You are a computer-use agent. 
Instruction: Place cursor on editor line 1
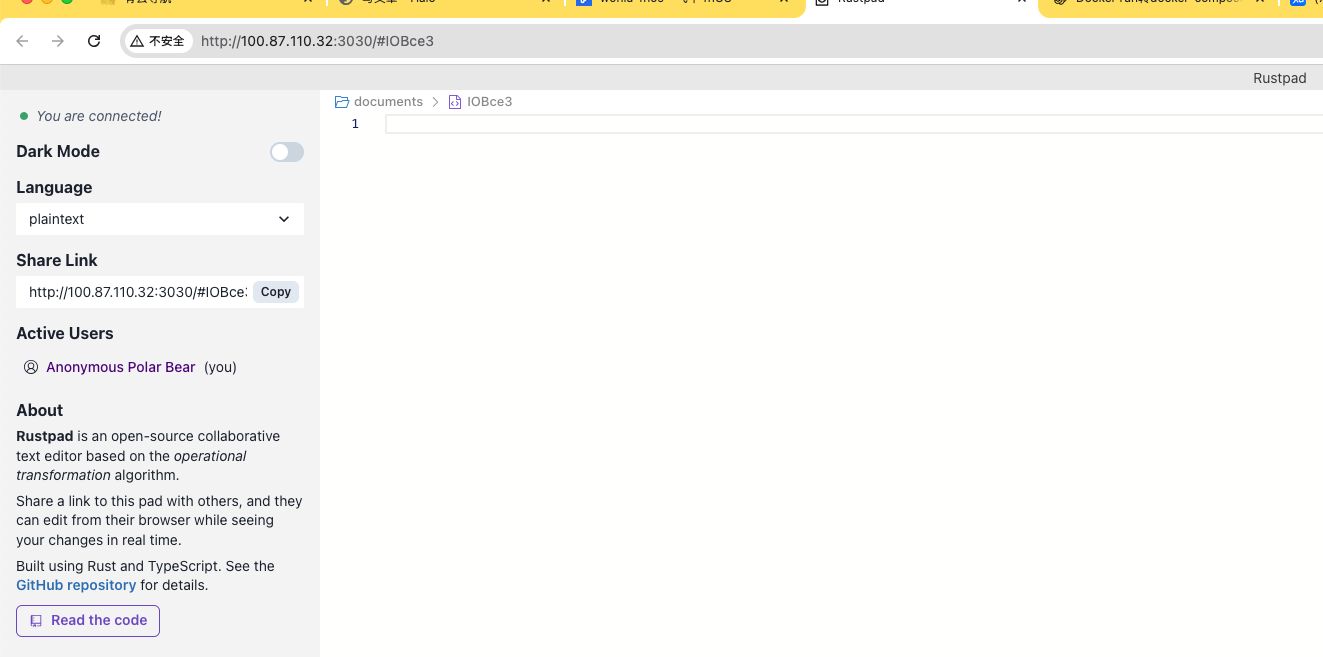(850, 124)
